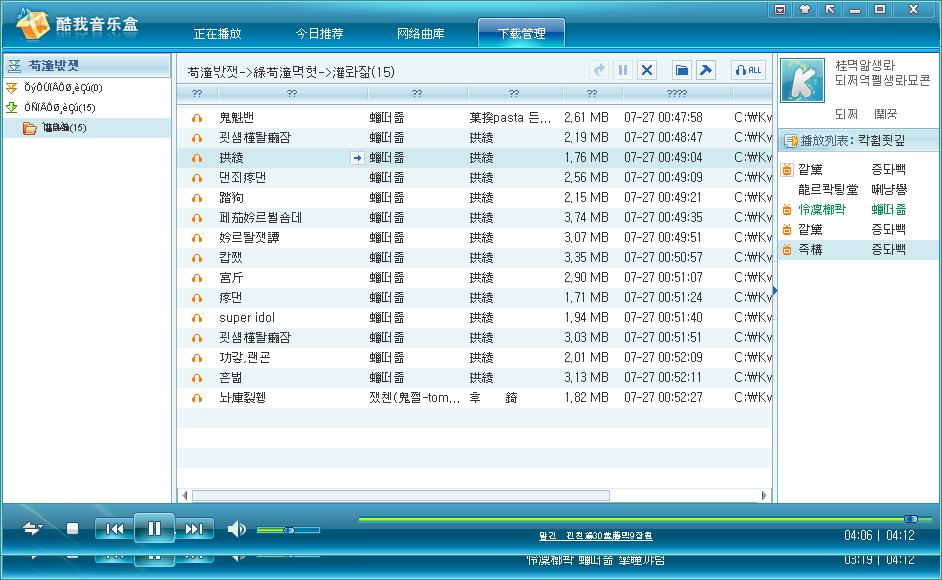Screen dimensions: 942x580
Task: Click the horizontal scrollbar right arrow
Action: [x=764, y=495]
